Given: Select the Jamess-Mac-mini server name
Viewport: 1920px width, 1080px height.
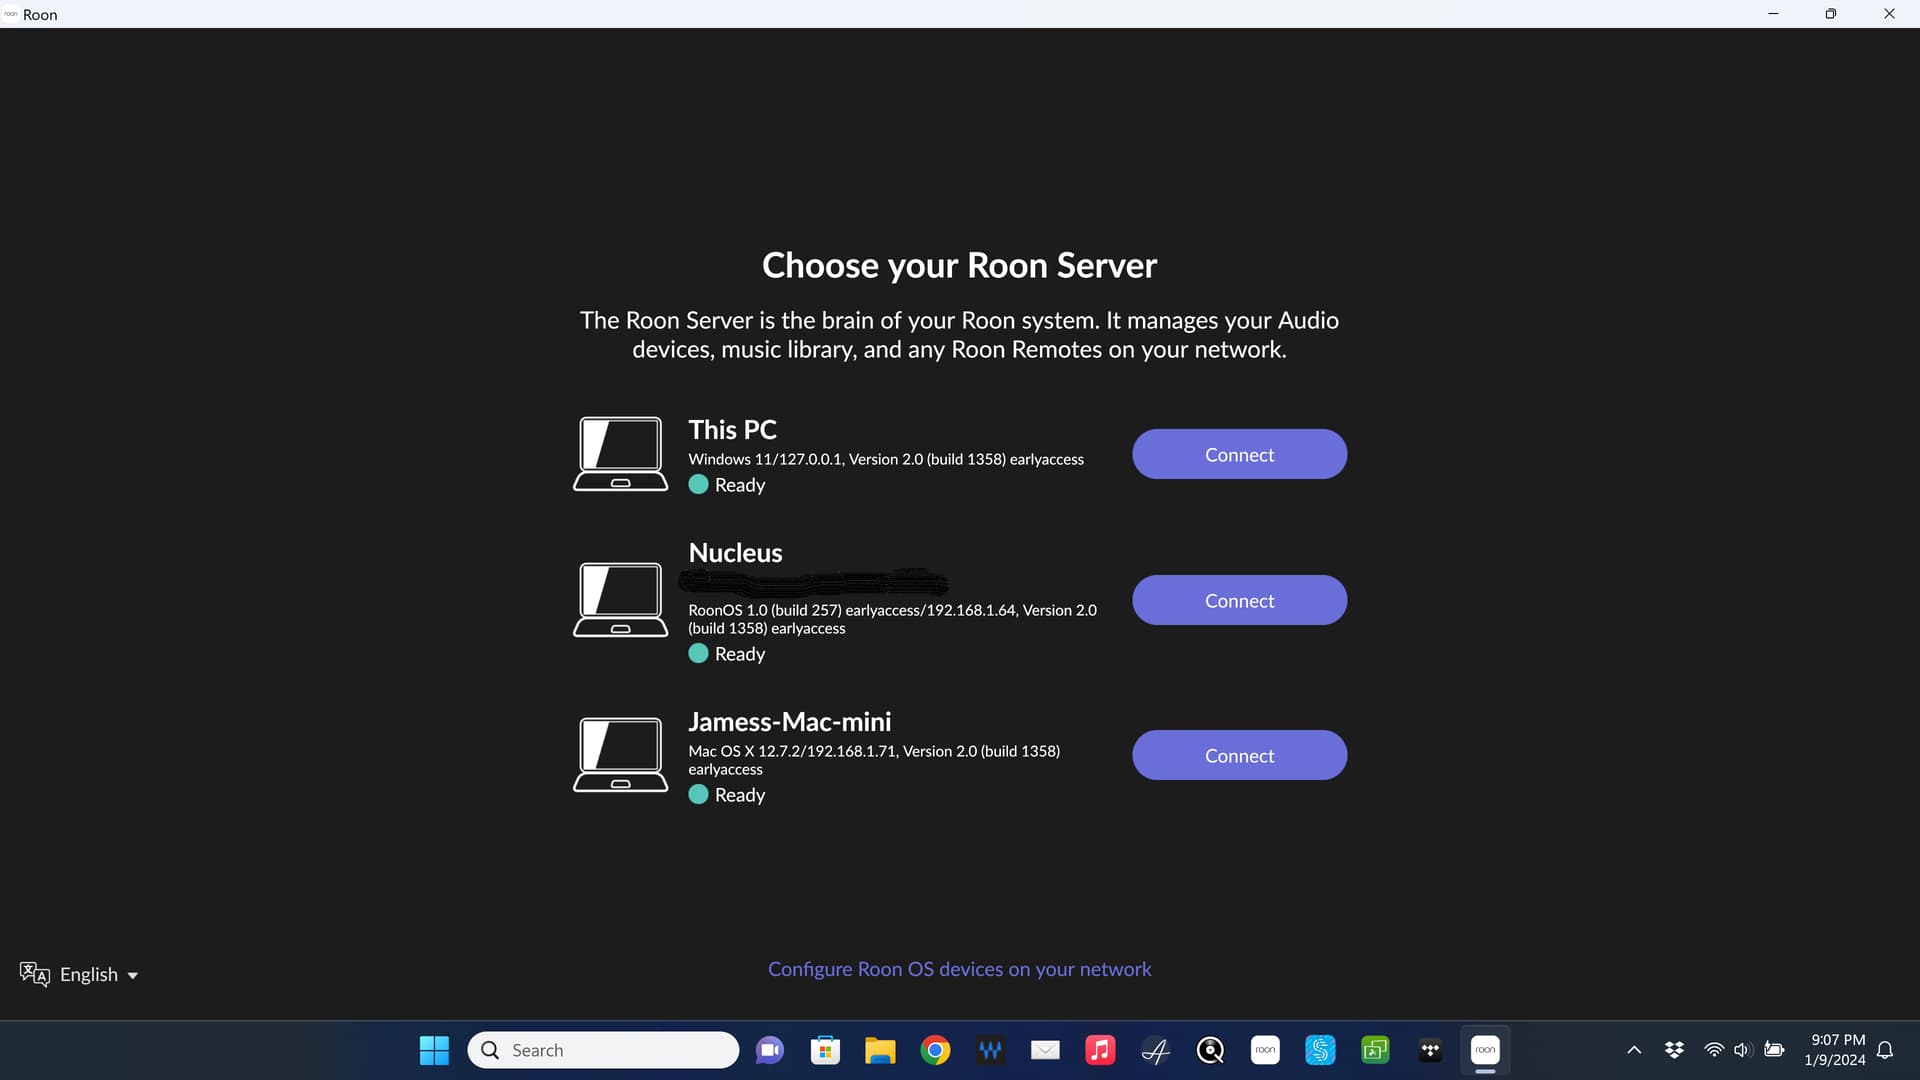Looking at the screenshot, I should [x=789, y=721].
